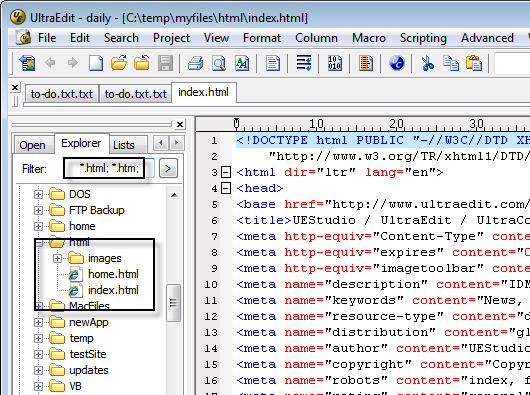Image resolution: width=530 pixels, height=395 pixels.
Task: Expand the images subfolder
Action: [x=57, y=258]
